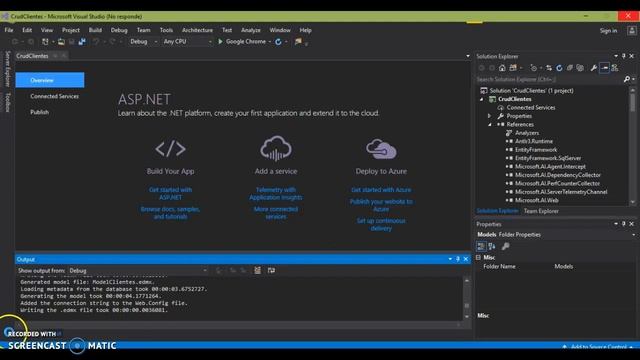Open the Build menu
Screen dimensions: 640x360
95,30
